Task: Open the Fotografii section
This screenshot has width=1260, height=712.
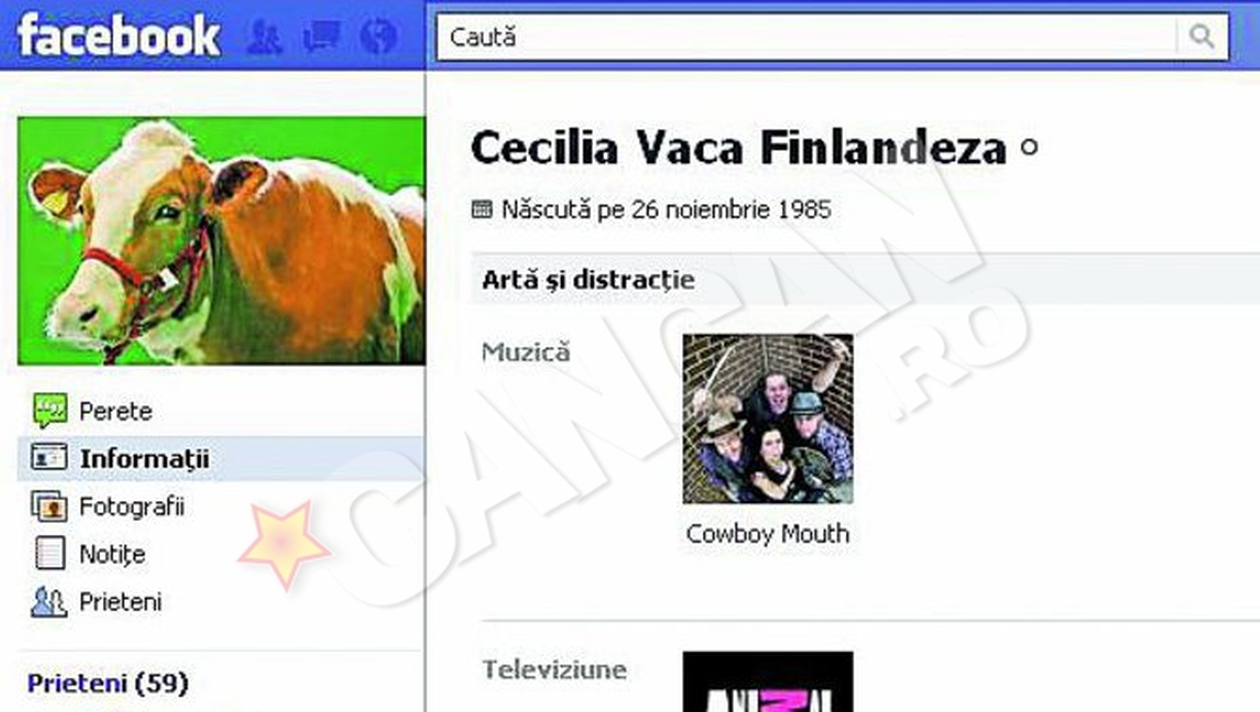Action: pos(132,507)
